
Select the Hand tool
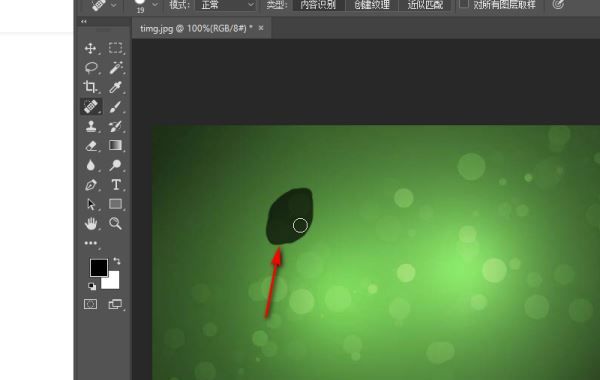coord(91,223)
